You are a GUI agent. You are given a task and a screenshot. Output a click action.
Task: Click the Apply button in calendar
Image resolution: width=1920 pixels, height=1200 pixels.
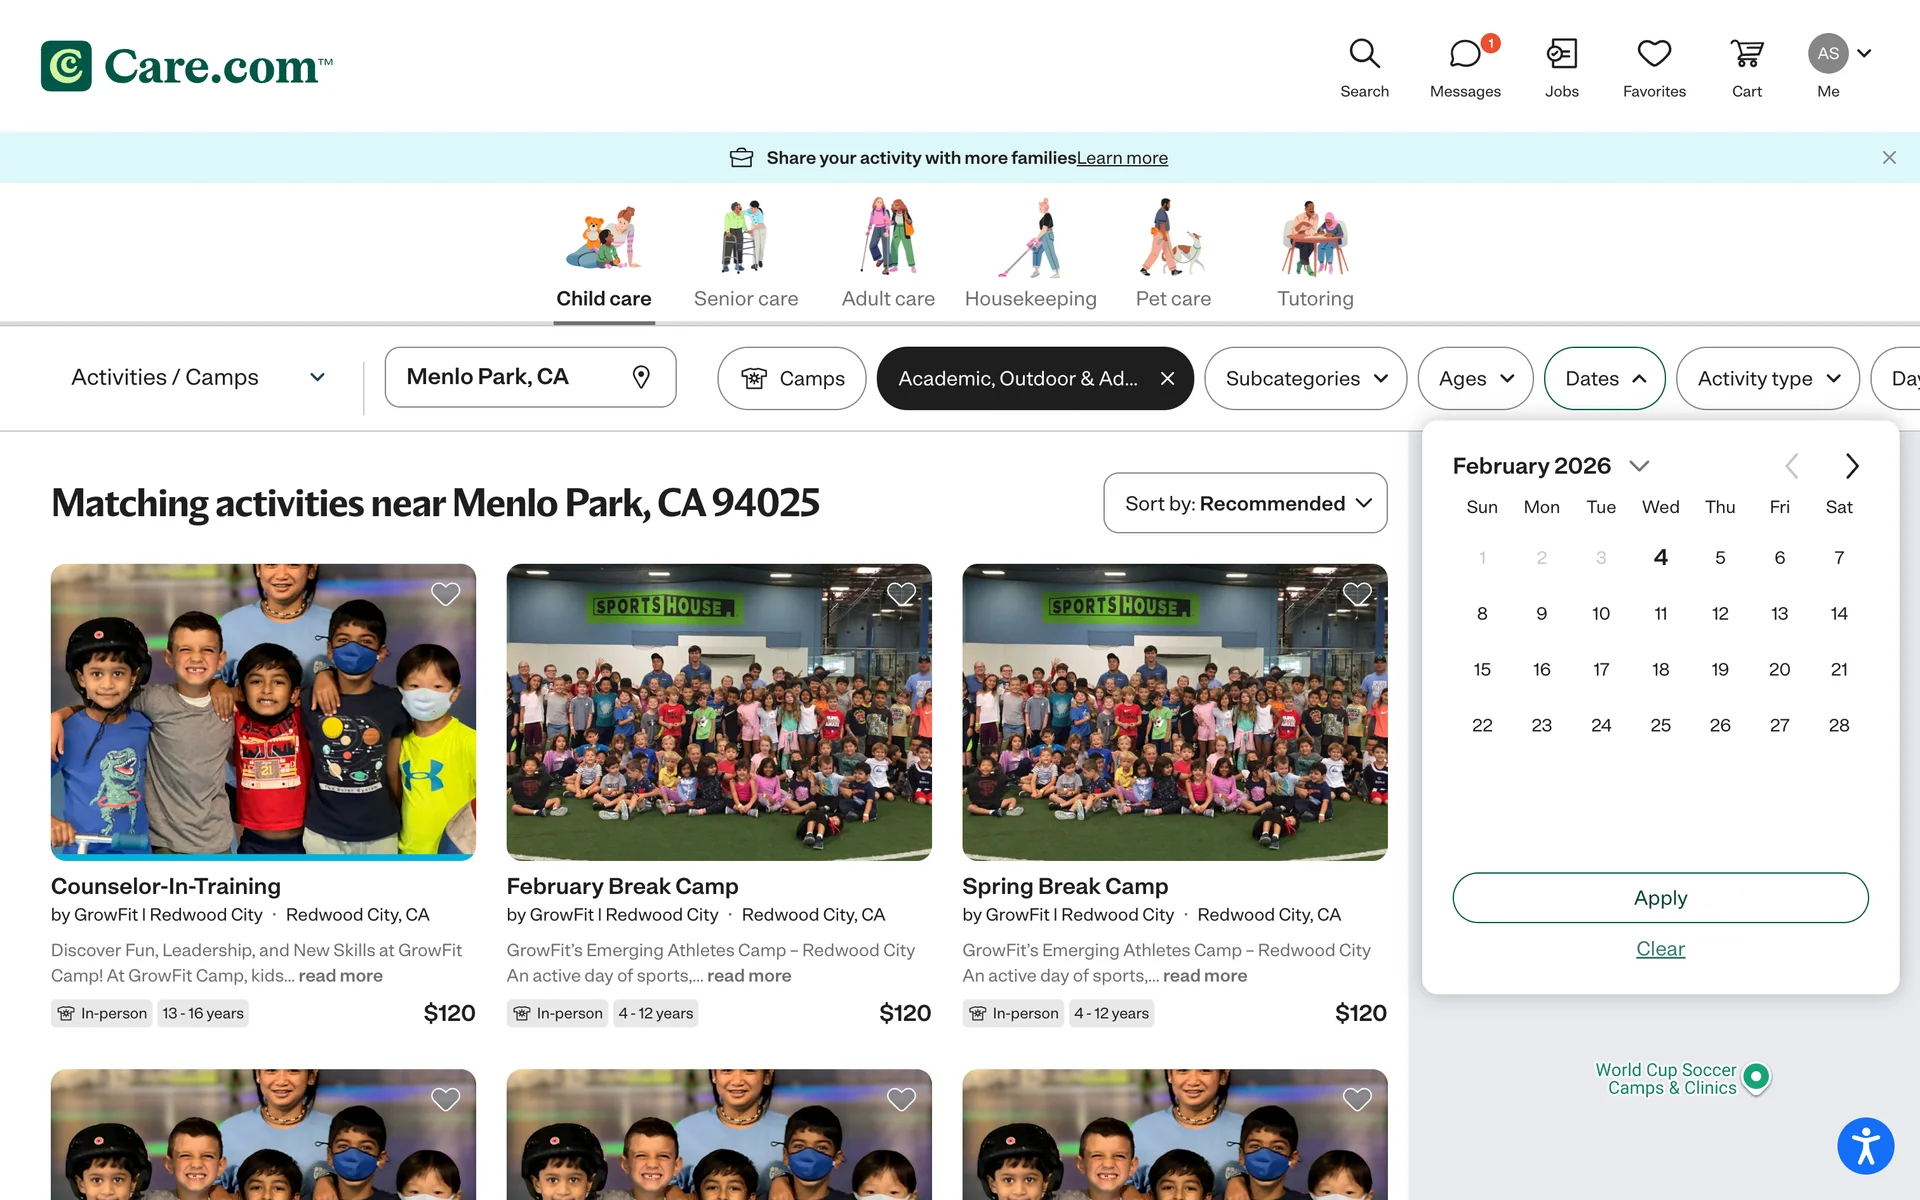coord(1660,898)
